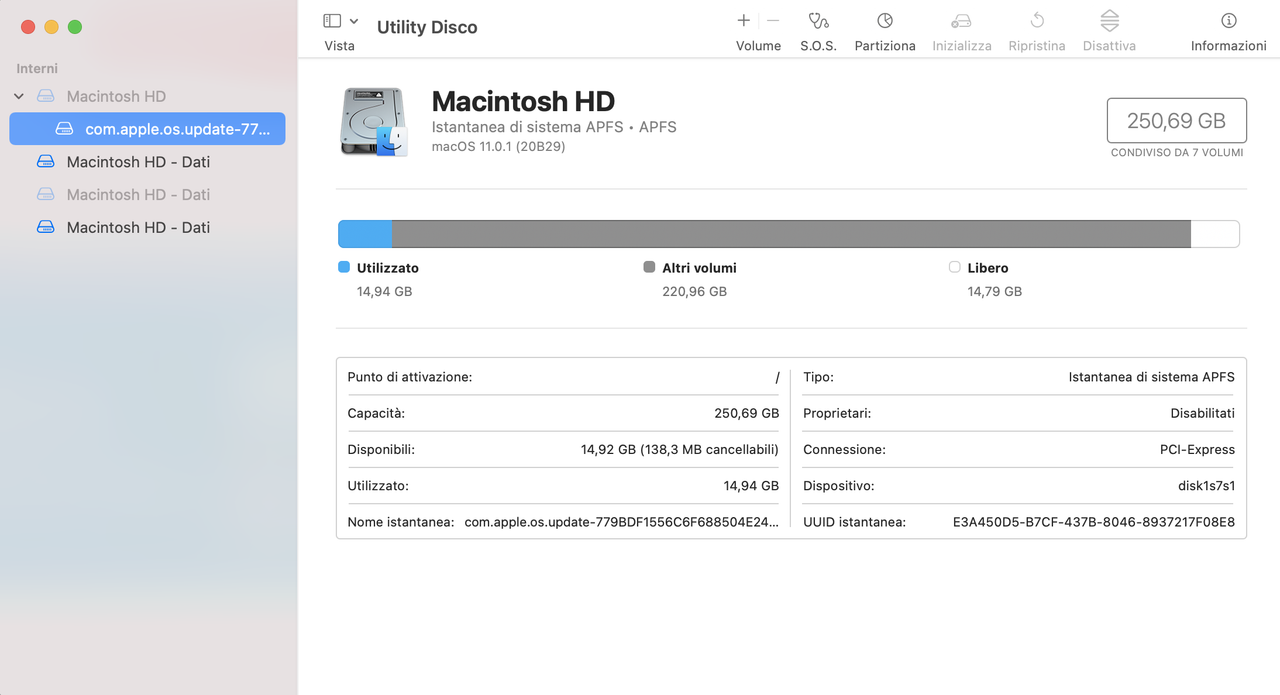Click the Nome istantanea com.apple.os.update value
Viewport: 1280px width, 695px height.
(x=622, y=522)
